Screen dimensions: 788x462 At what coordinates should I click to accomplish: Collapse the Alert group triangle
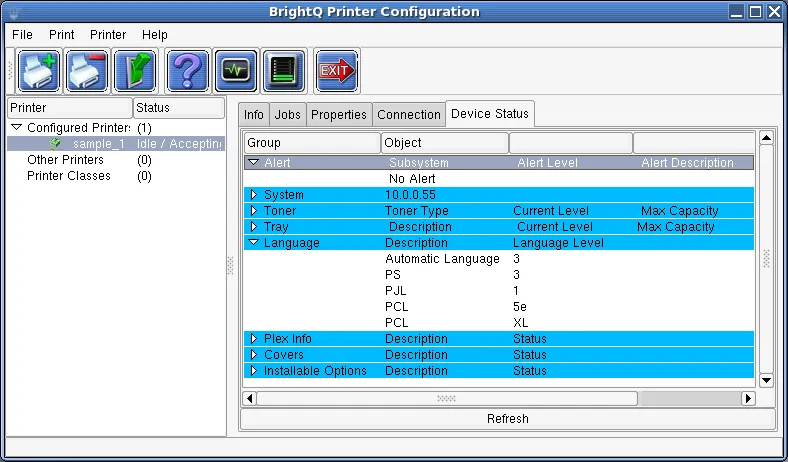(253, 162)
